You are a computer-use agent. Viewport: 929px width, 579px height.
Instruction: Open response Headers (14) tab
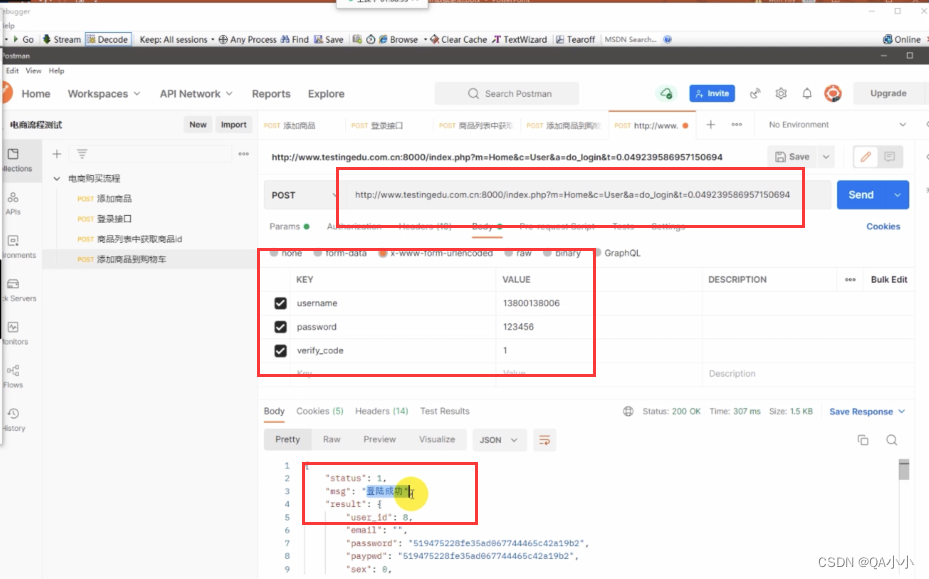pyautogui.click(x=382, y=411)
